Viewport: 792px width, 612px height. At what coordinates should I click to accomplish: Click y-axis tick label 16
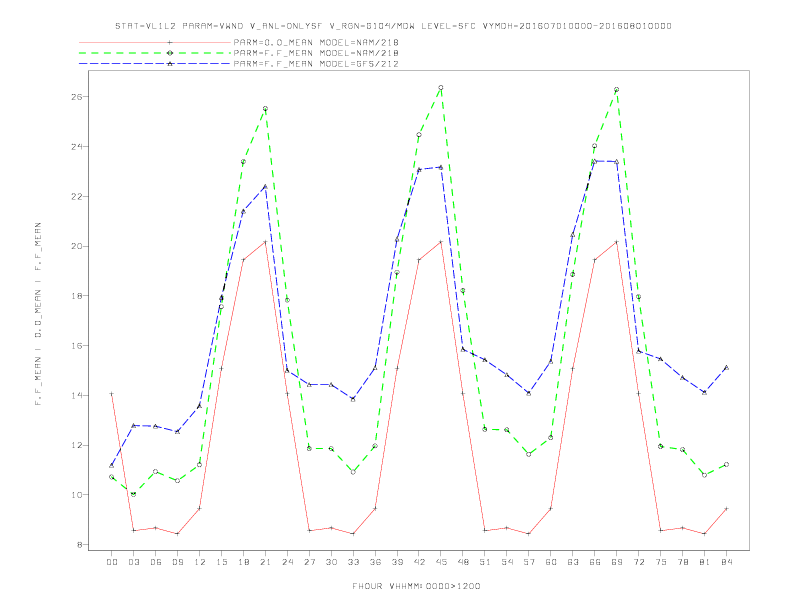pos(77,345)
